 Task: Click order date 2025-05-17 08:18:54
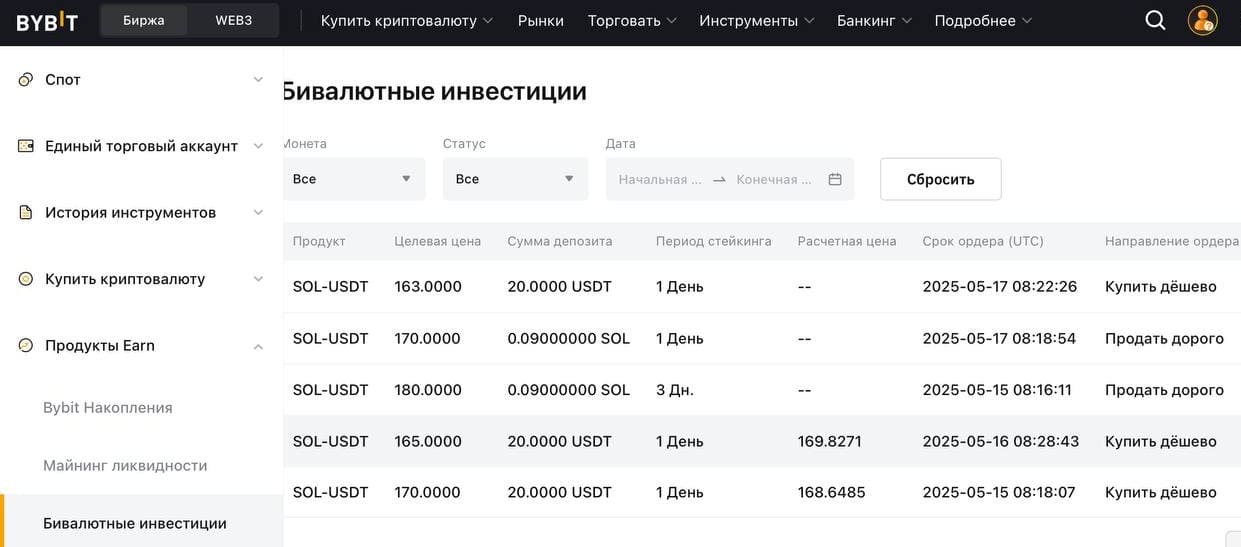point(1000,339)
